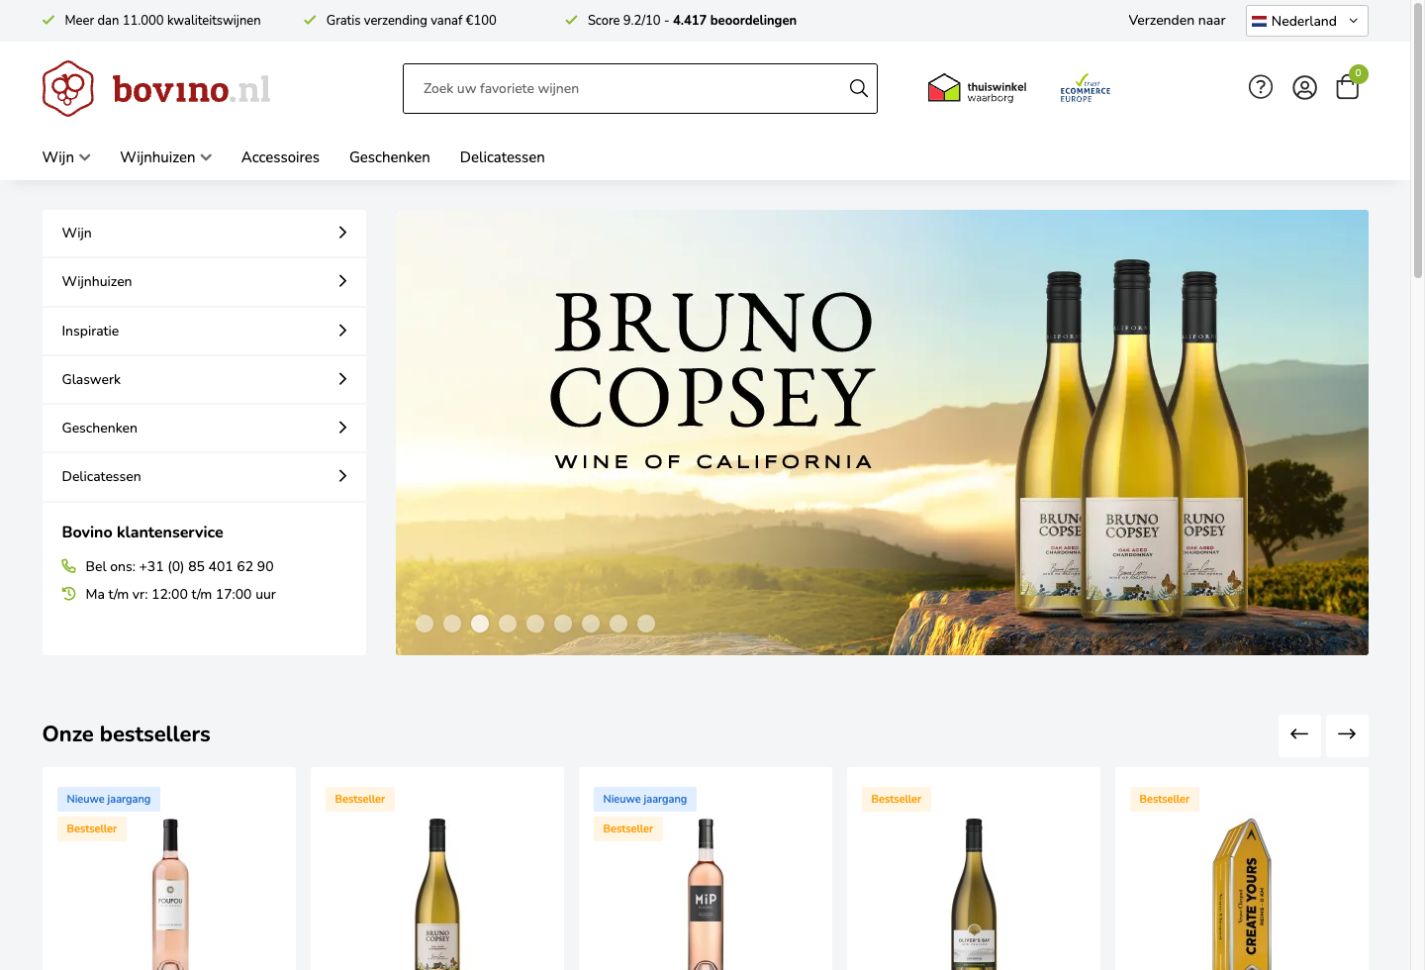The height and width of the screenshot is (970, 1425).
Task: Expand Glaswerk in the sidebar
Action: pyautogui.click(x=204, y=379)
